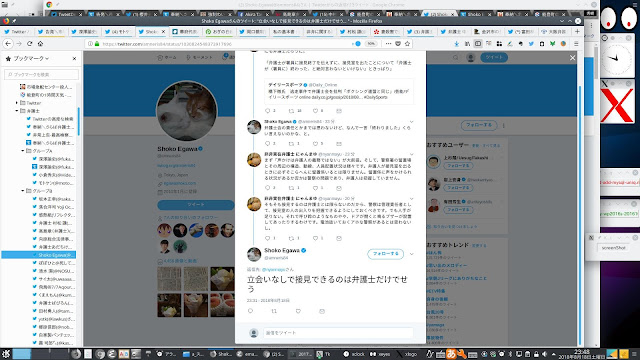Open chevron on Shoko Egawa reply tweet
The image size is (640, 360).
point(411,122)
